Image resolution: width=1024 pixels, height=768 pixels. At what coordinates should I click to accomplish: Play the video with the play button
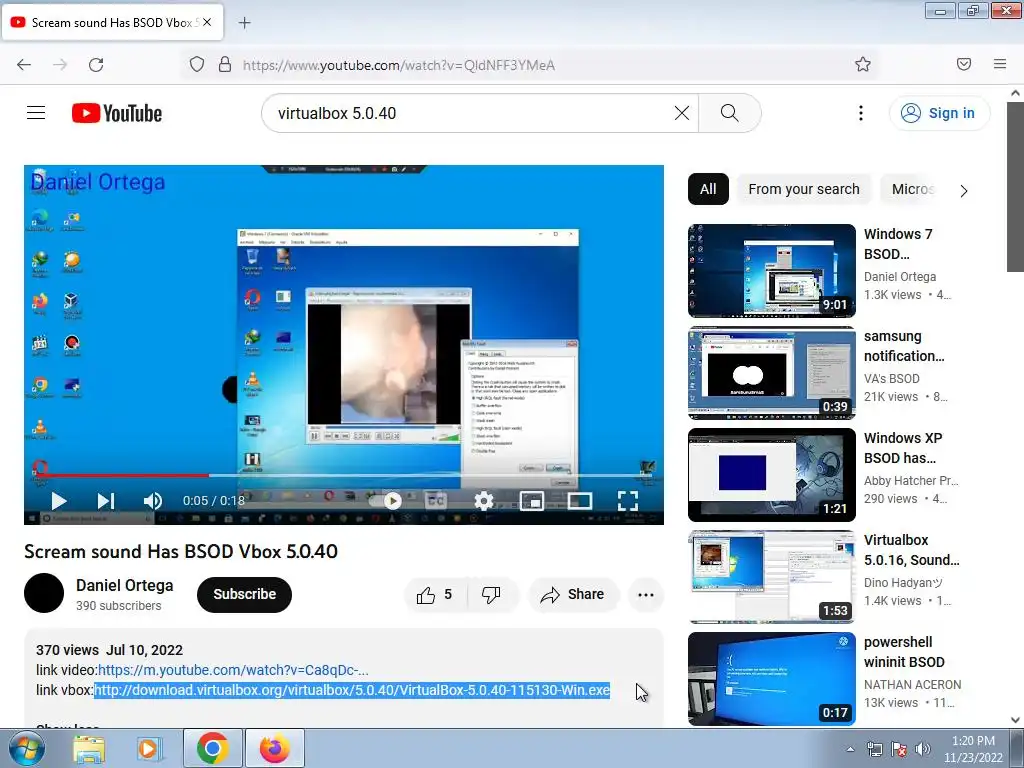pos(59,501)
